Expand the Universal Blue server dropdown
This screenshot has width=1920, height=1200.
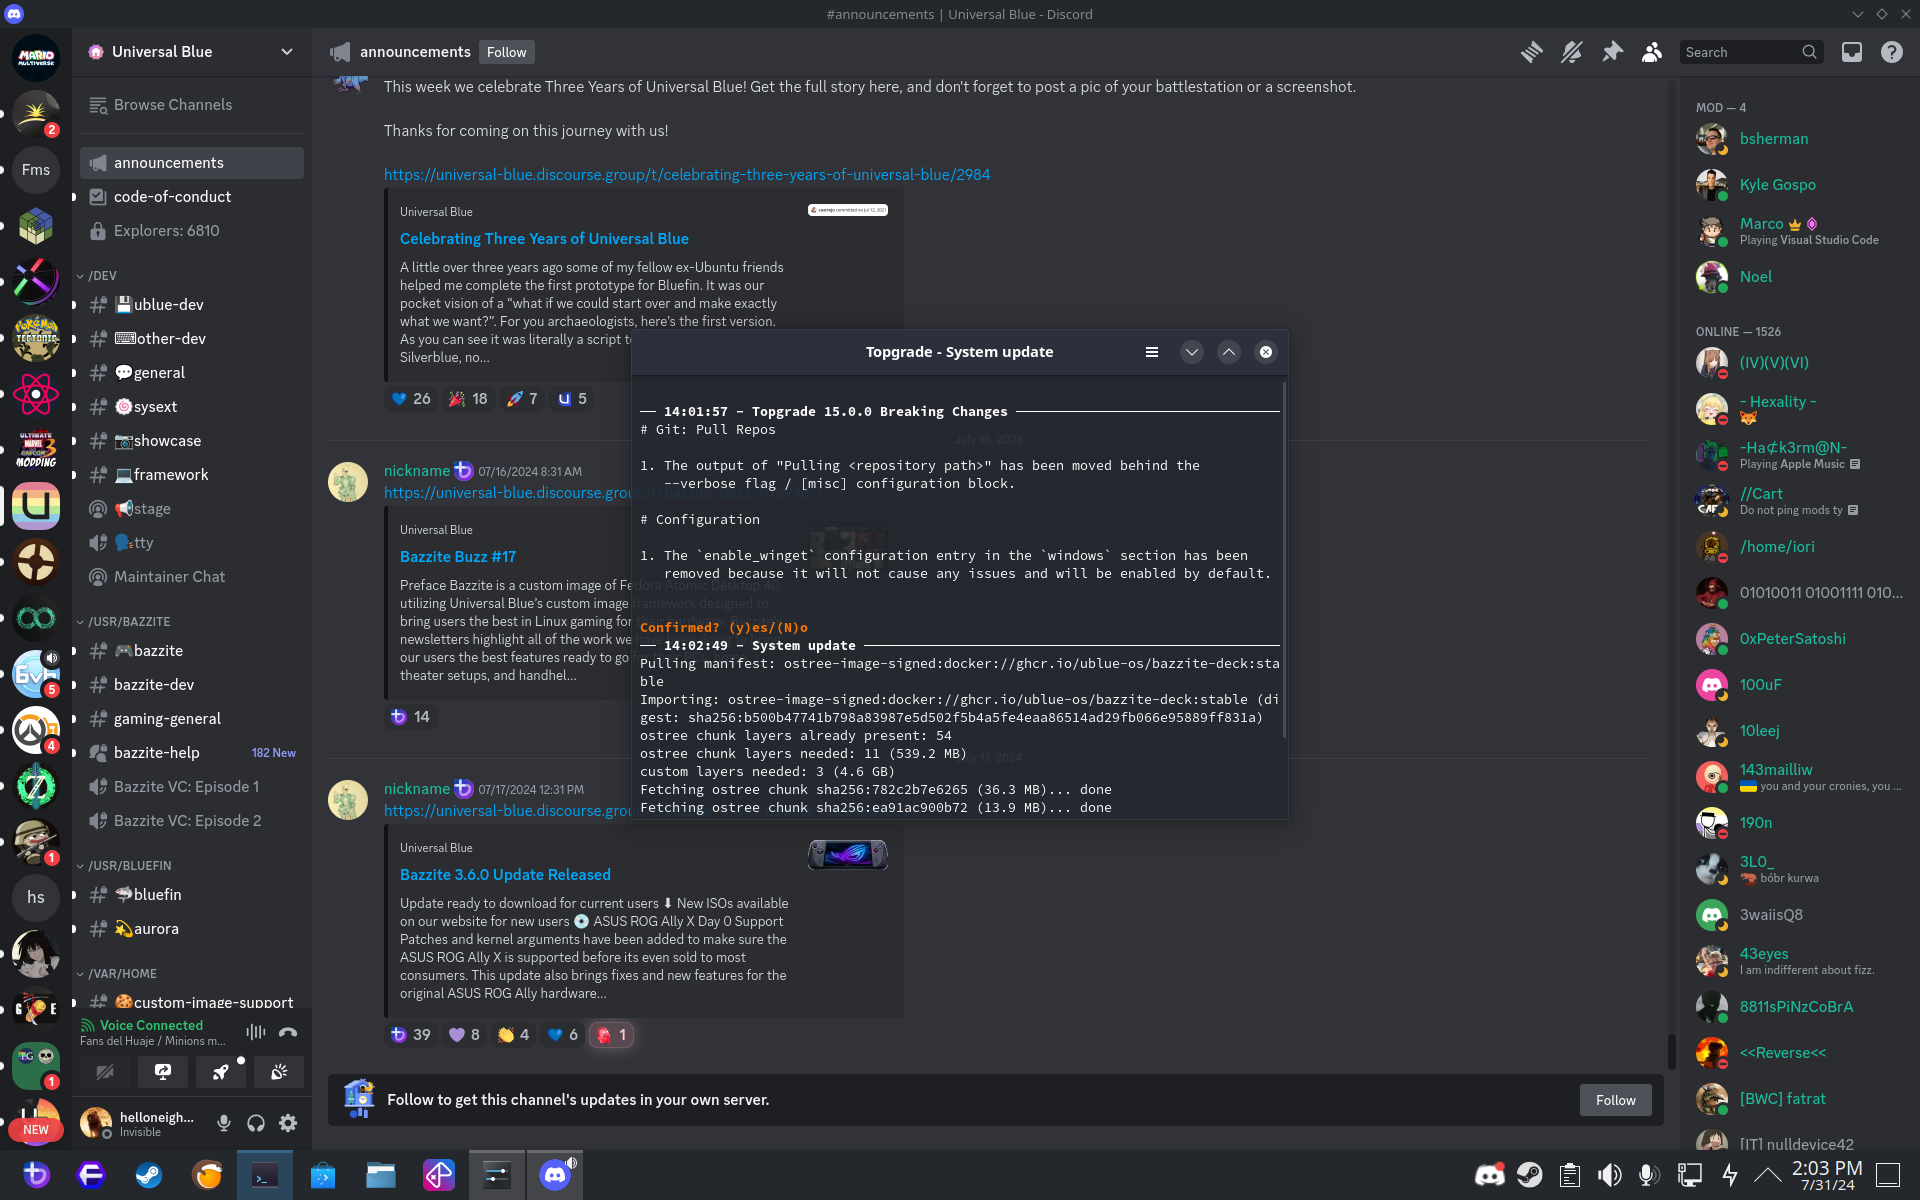287,52
